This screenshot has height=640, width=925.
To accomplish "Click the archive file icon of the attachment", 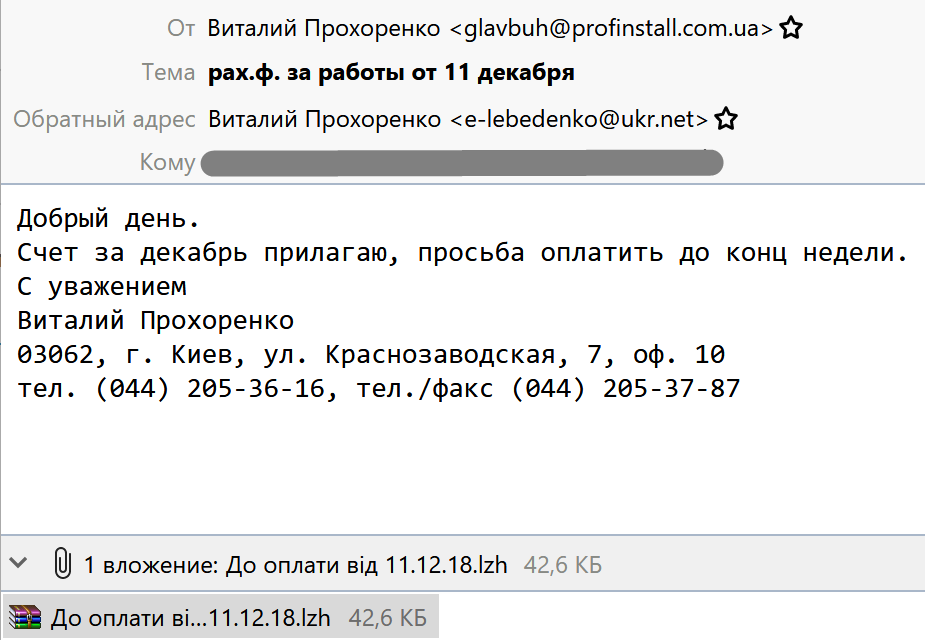I will pos(27,617).
